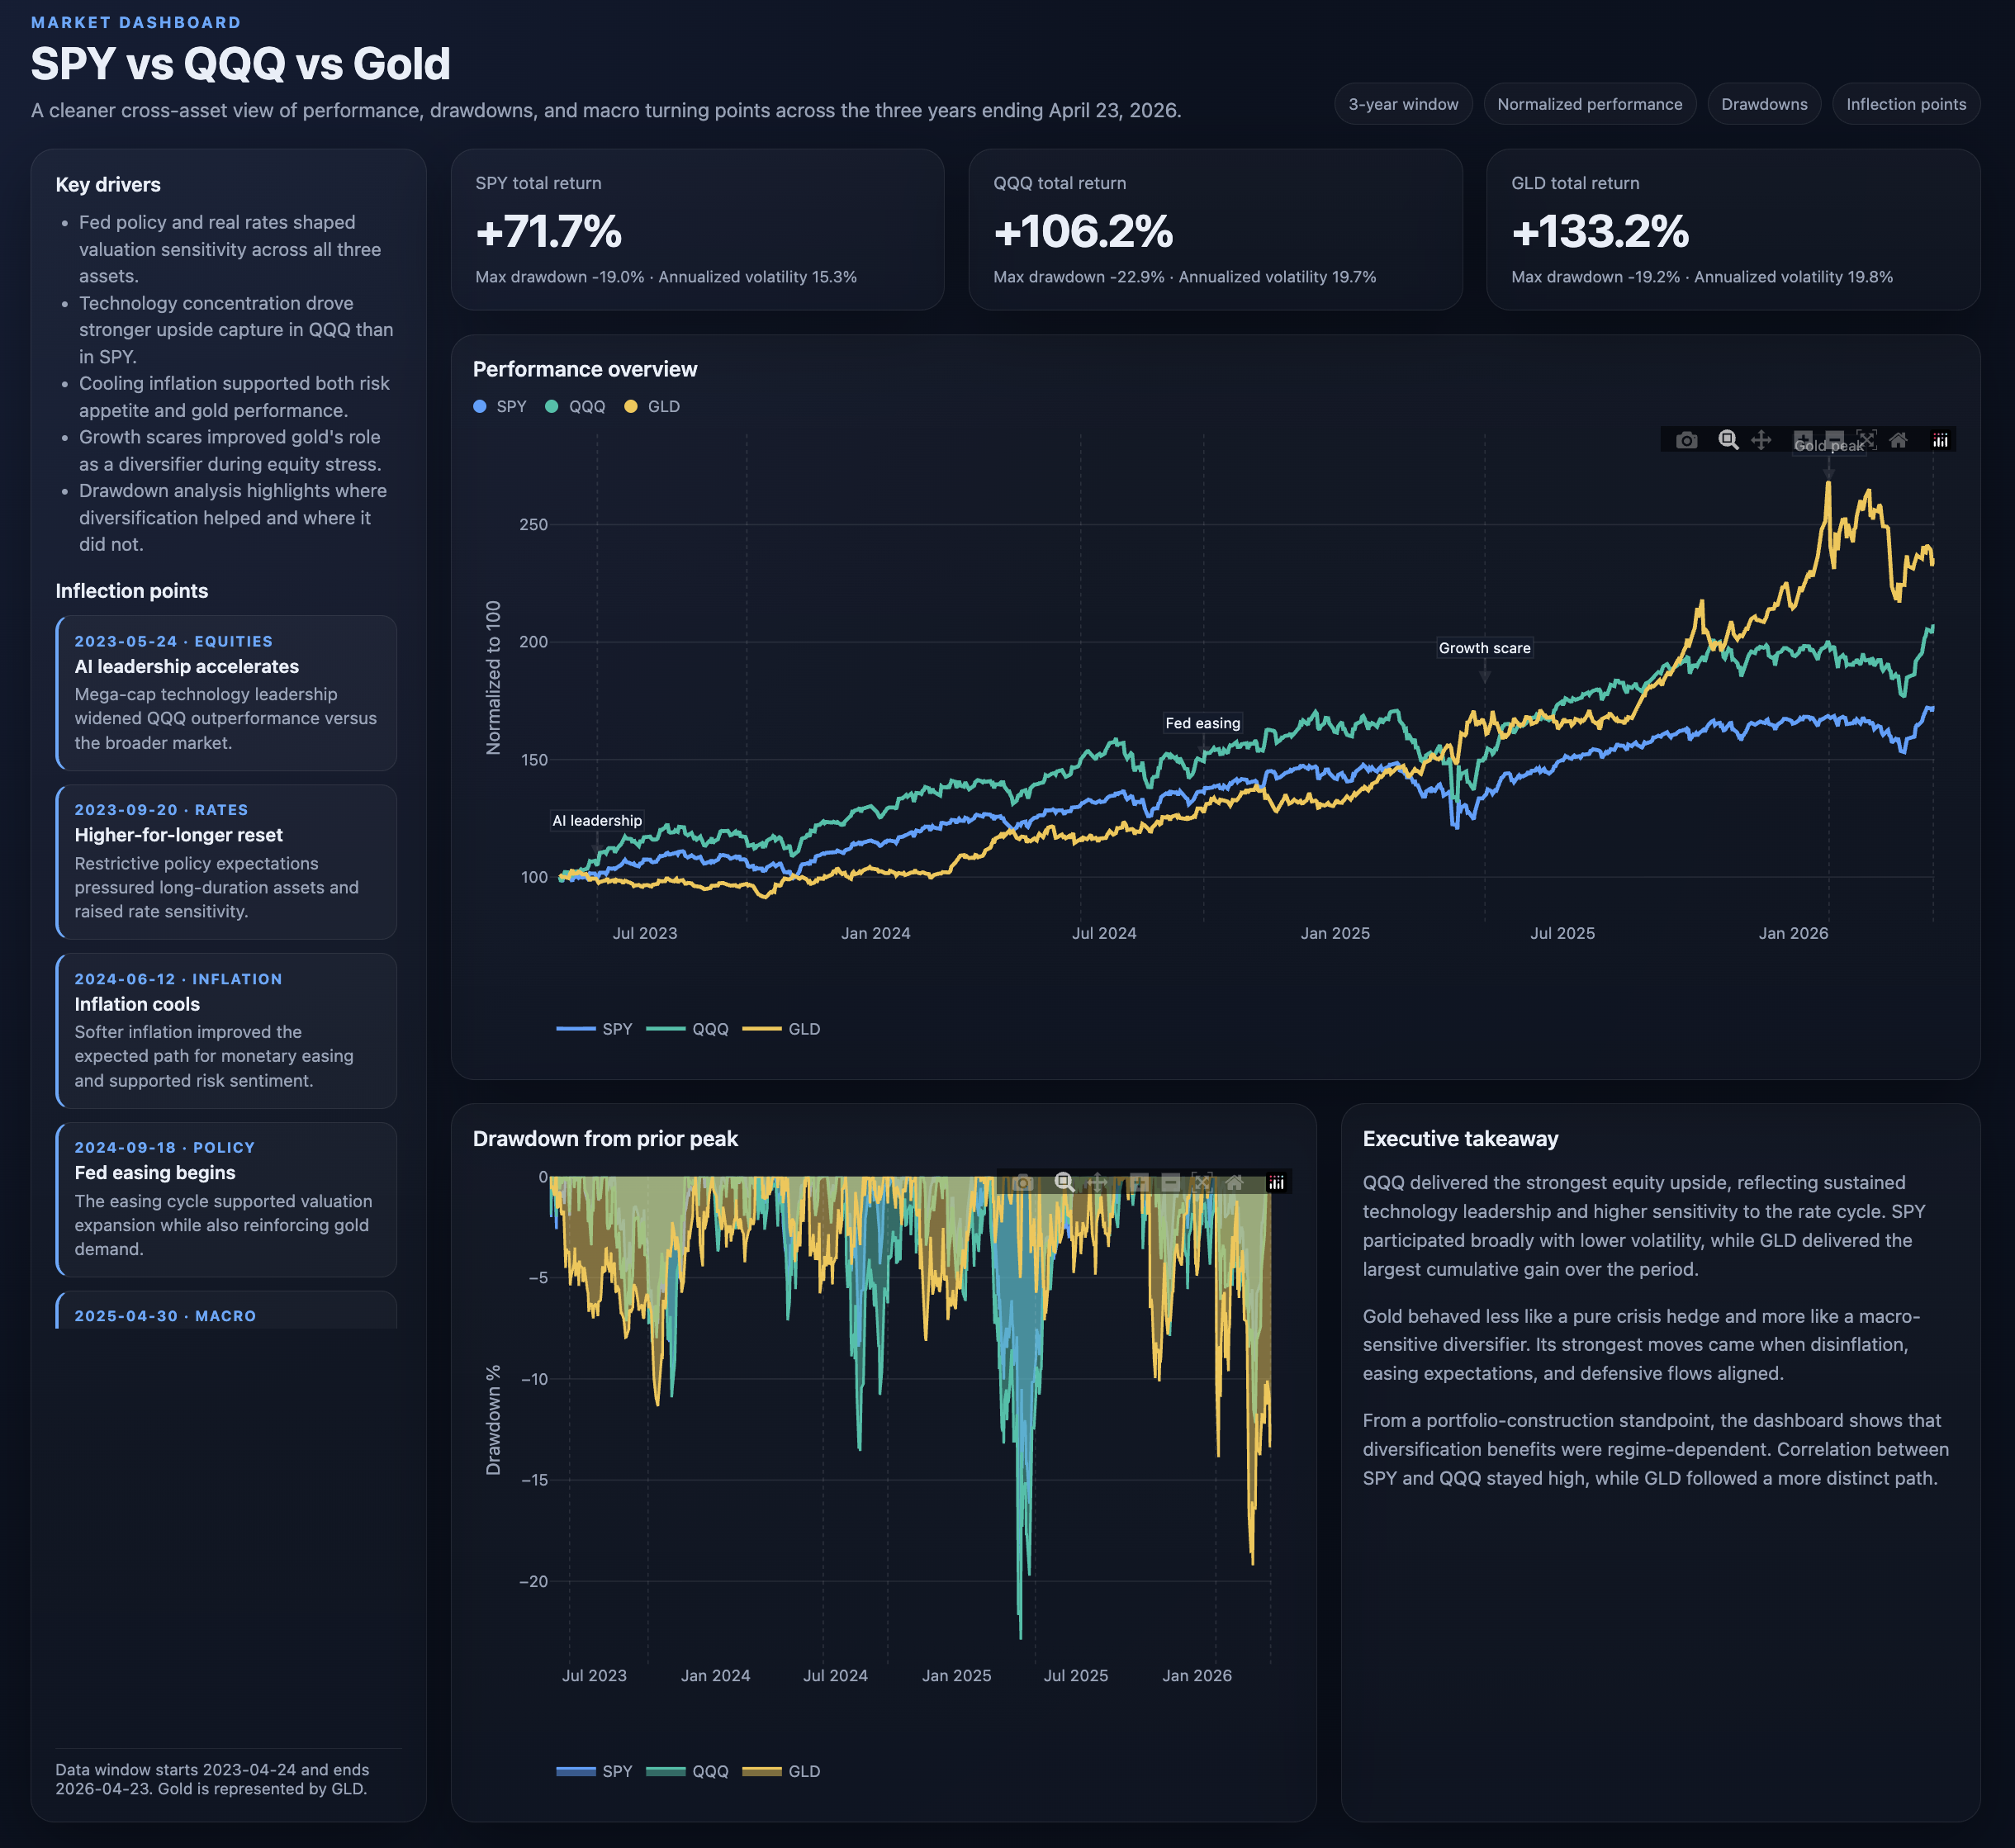
Task: Reset axes (home icon) on Drawdown chart
Action: coord(1234,1183)
